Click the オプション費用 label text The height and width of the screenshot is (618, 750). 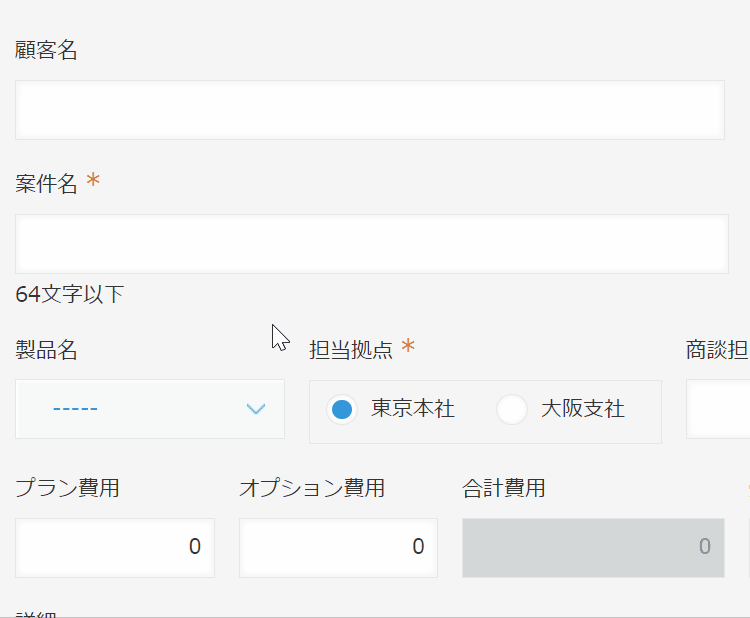(312, 488)
